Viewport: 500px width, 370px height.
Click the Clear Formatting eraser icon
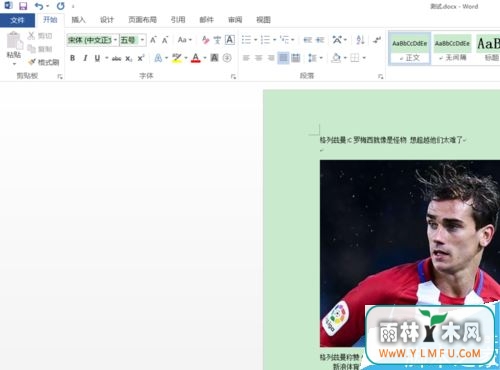pyautogui.click(x=205, y=40)
